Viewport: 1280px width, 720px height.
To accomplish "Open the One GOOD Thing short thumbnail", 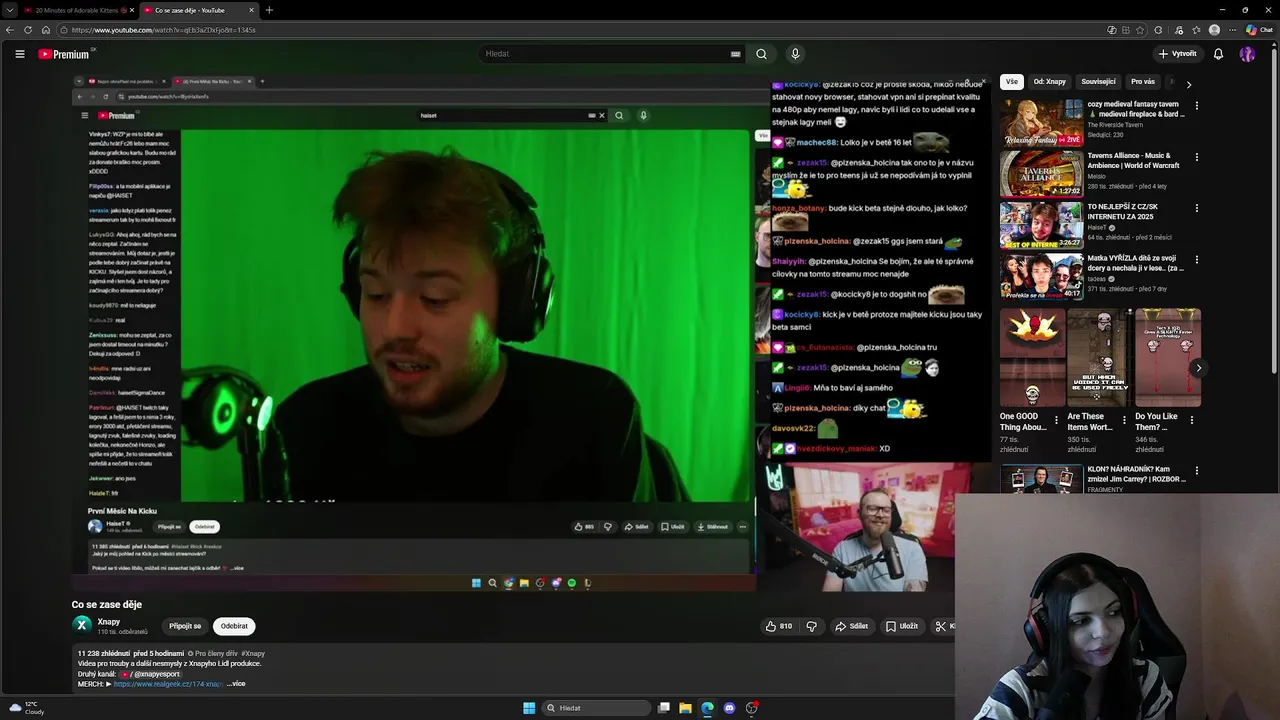I will 1032,358.
